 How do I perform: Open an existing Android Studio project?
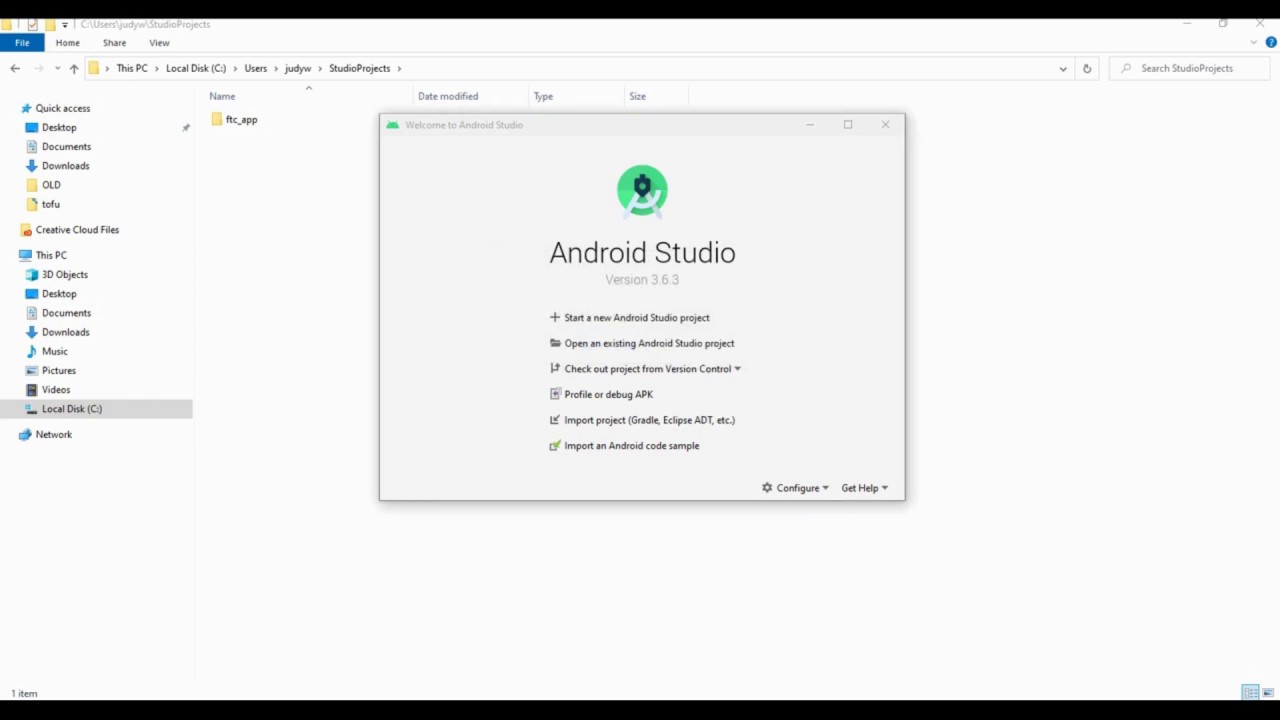(x=649, y=343)
